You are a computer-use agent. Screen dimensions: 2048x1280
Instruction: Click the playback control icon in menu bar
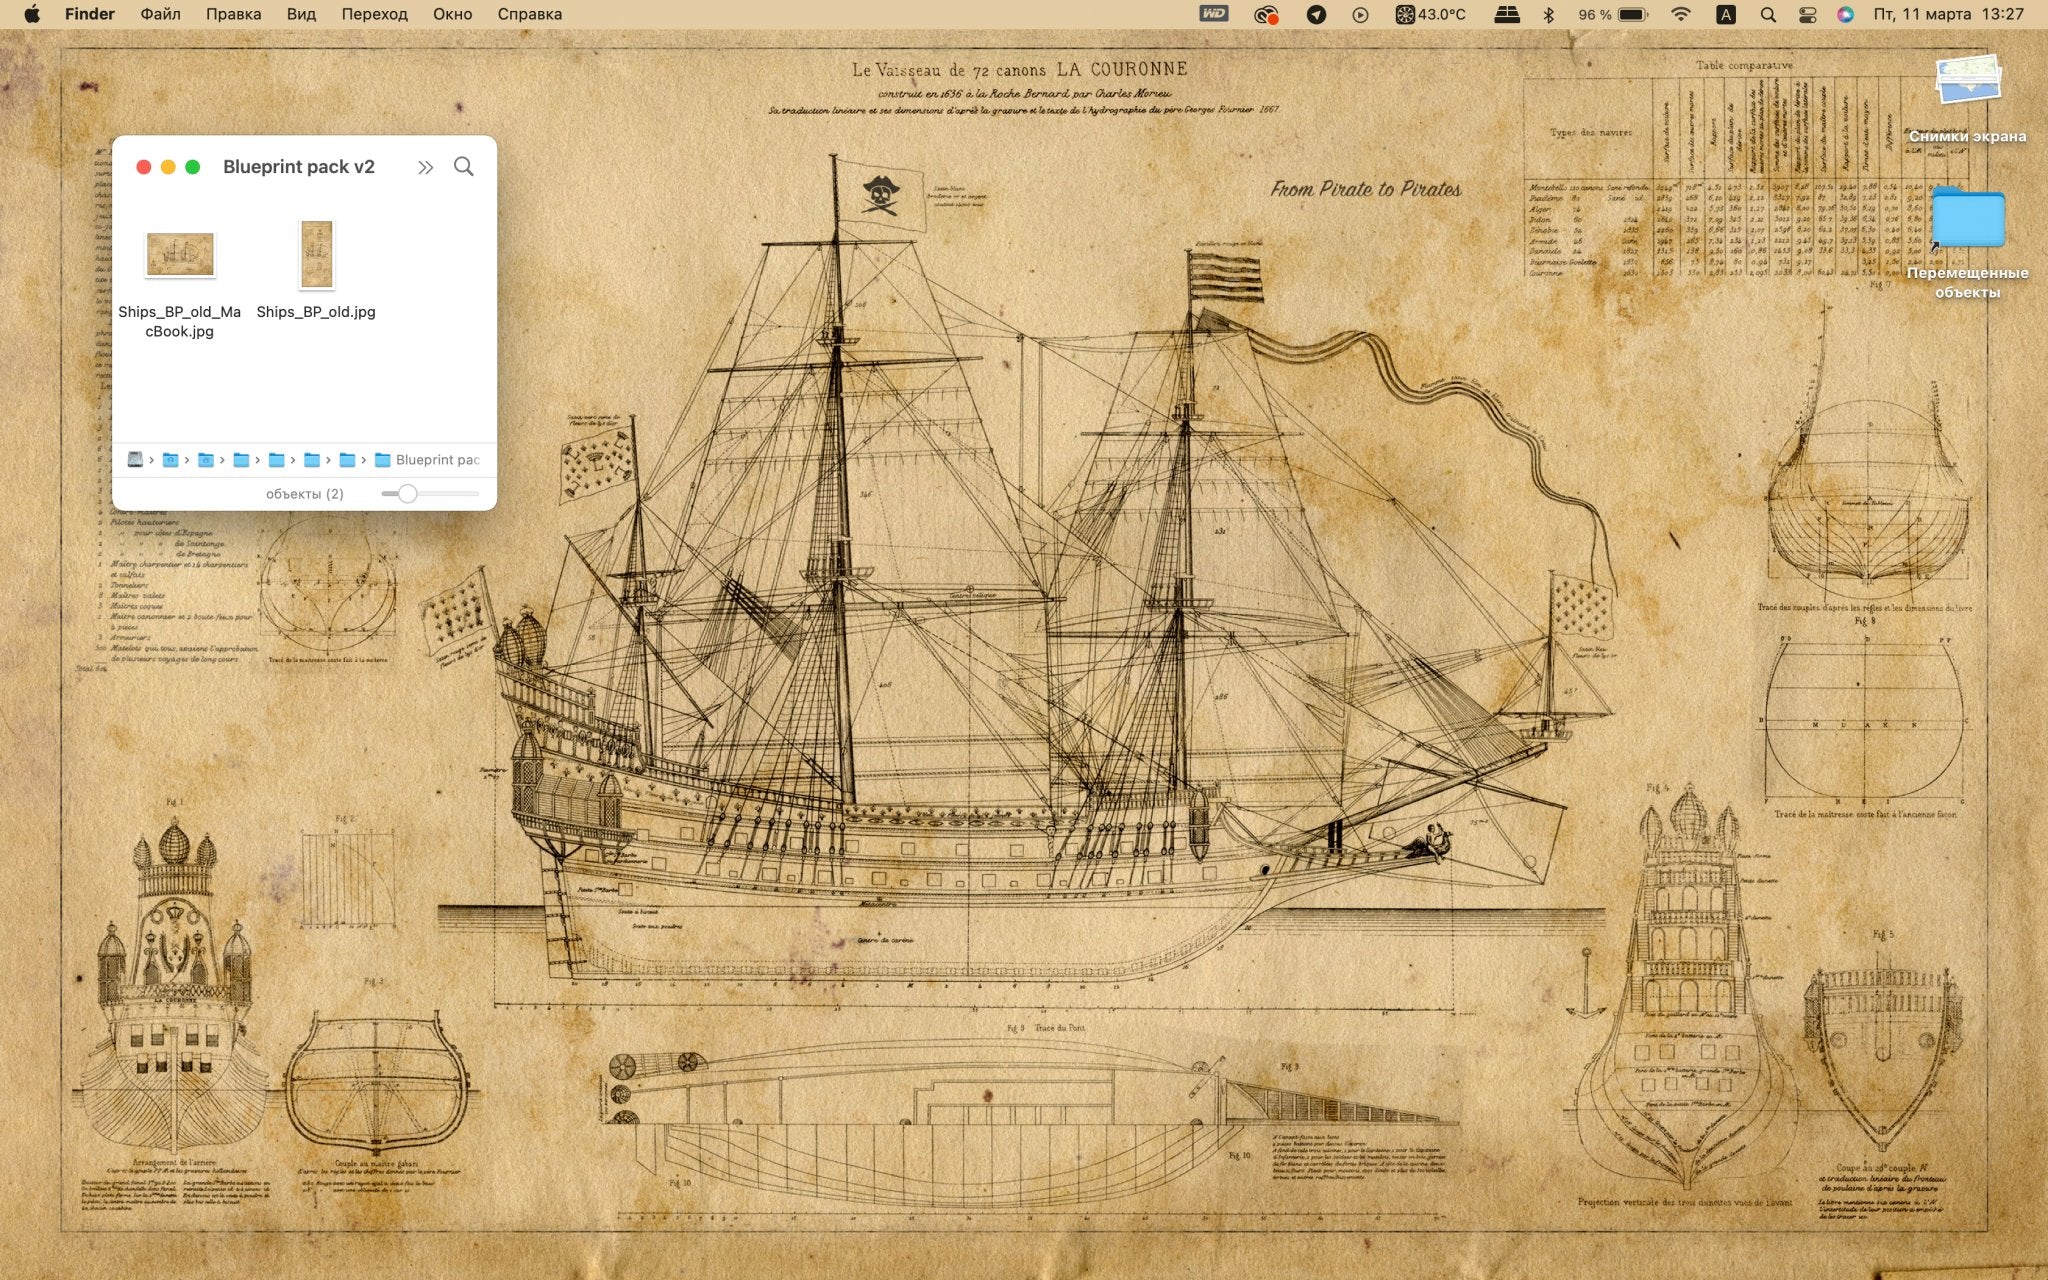1361,14
